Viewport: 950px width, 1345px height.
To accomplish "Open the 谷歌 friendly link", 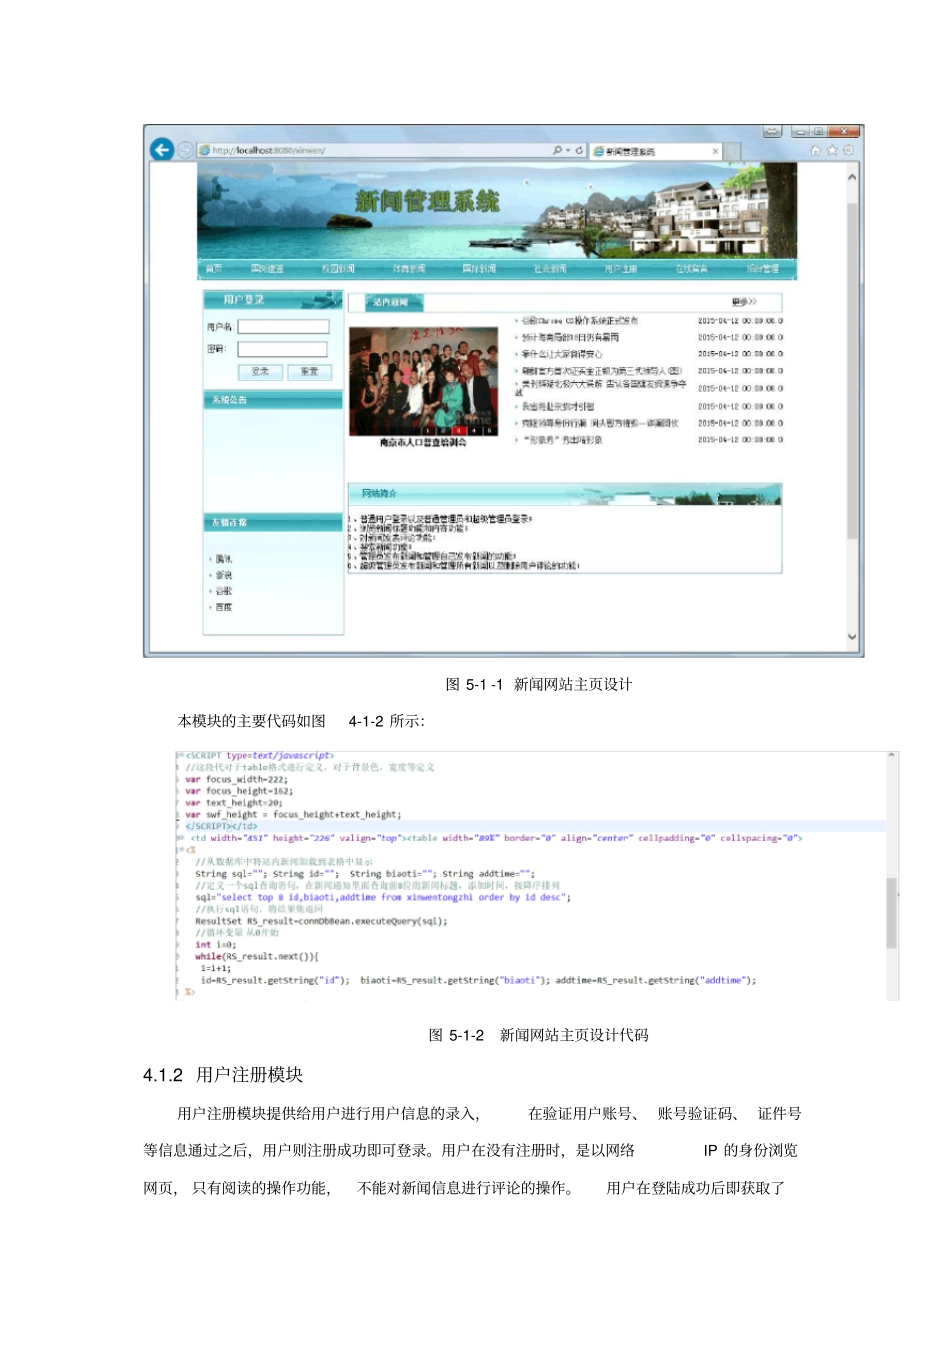I will point(223,591).
